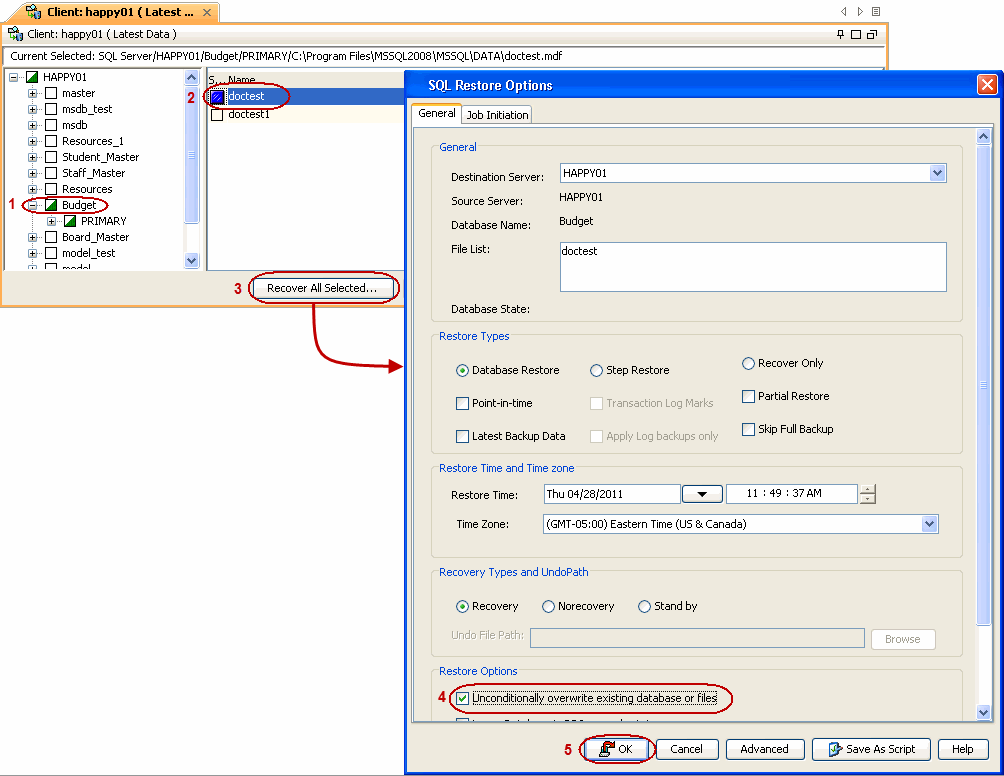Select Database Restore radio button
The image size is (1004, 776).
462,371
